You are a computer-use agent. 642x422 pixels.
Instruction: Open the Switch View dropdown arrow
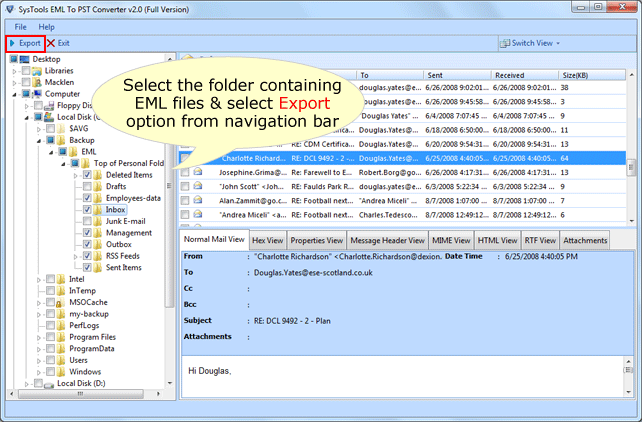coord(558,43)
